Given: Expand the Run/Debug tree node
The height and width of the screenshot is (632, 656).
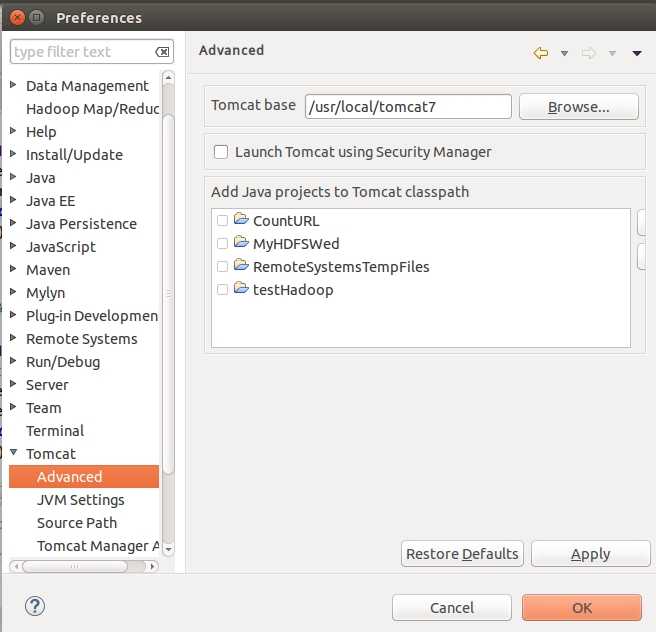Looking at the screenshot, I should point(13,361).
